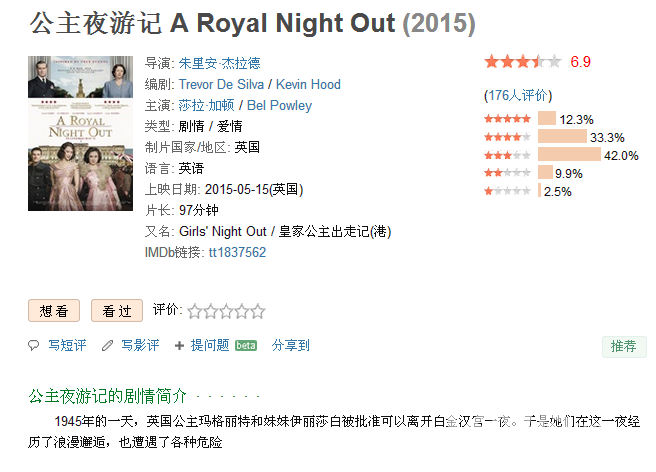Open actress 莎拉·加顿 page
This screenshot has height=472, width=656.
pos(207,105)
